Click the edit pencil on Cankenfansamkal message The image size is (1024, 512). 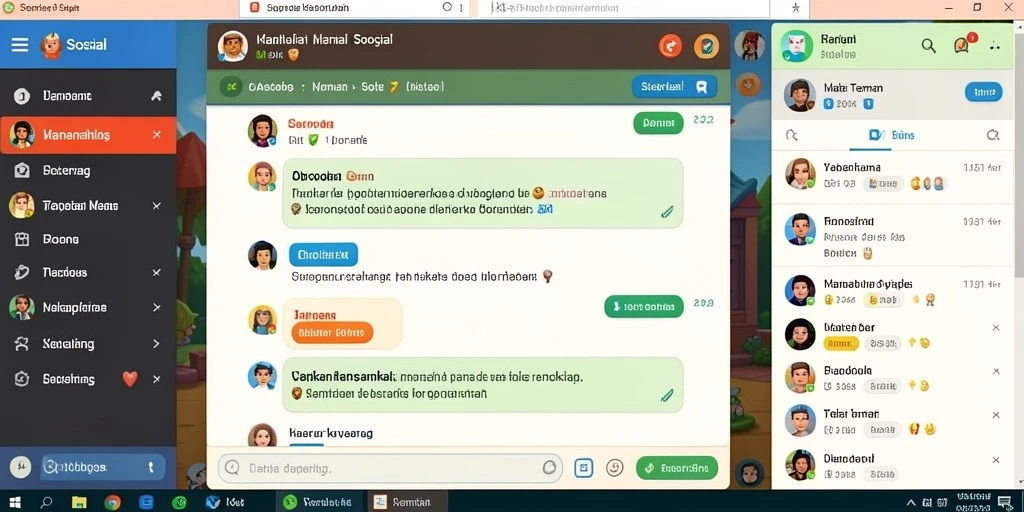click(667, 394)
